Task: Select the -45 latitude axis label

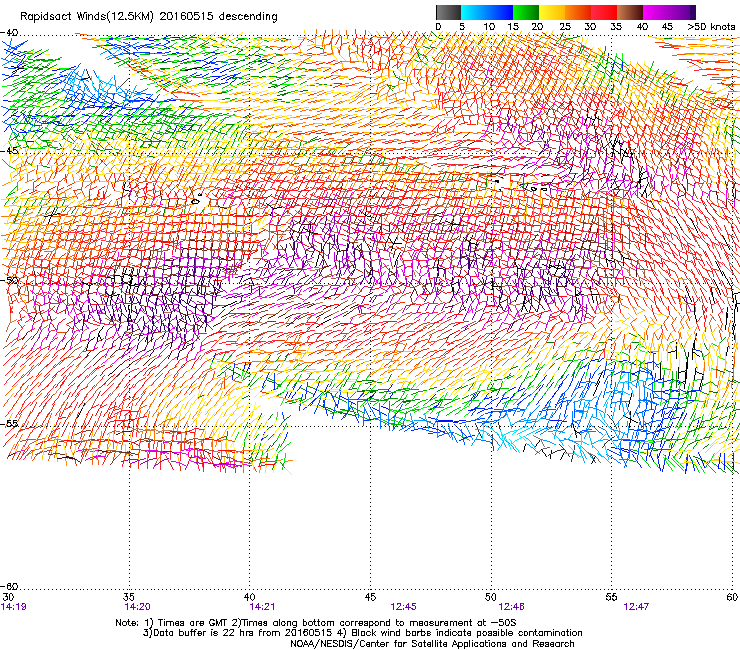Action: (x=9, y=151)
